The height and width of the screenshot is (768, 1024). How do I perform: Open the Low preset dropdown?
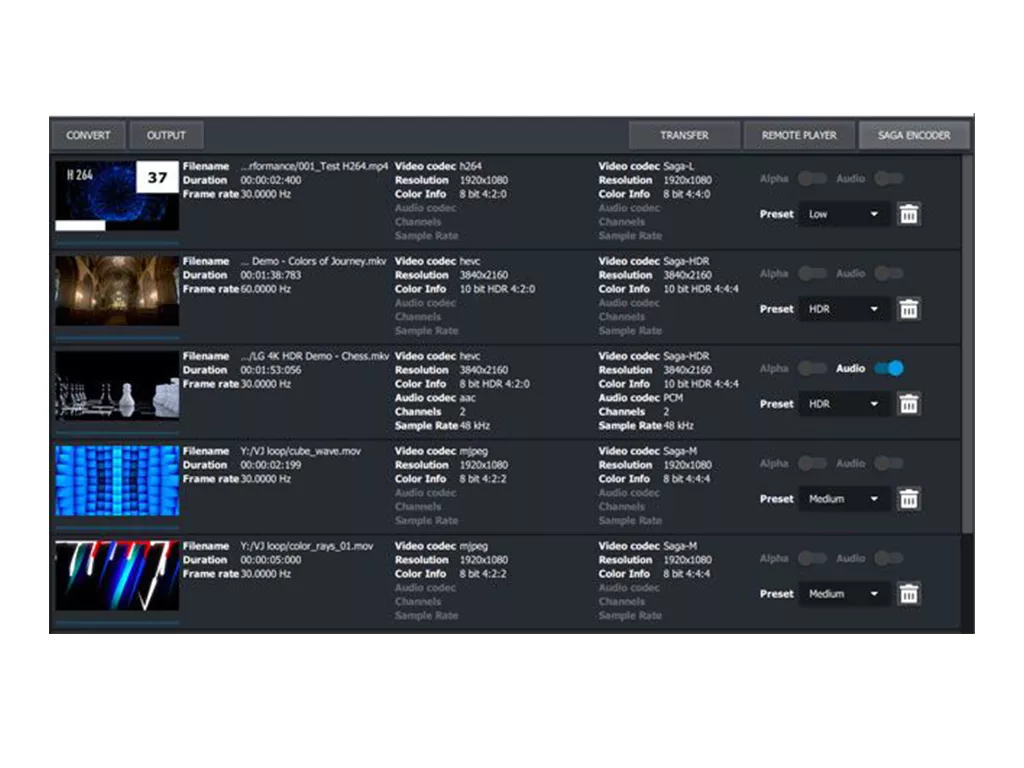843,214
